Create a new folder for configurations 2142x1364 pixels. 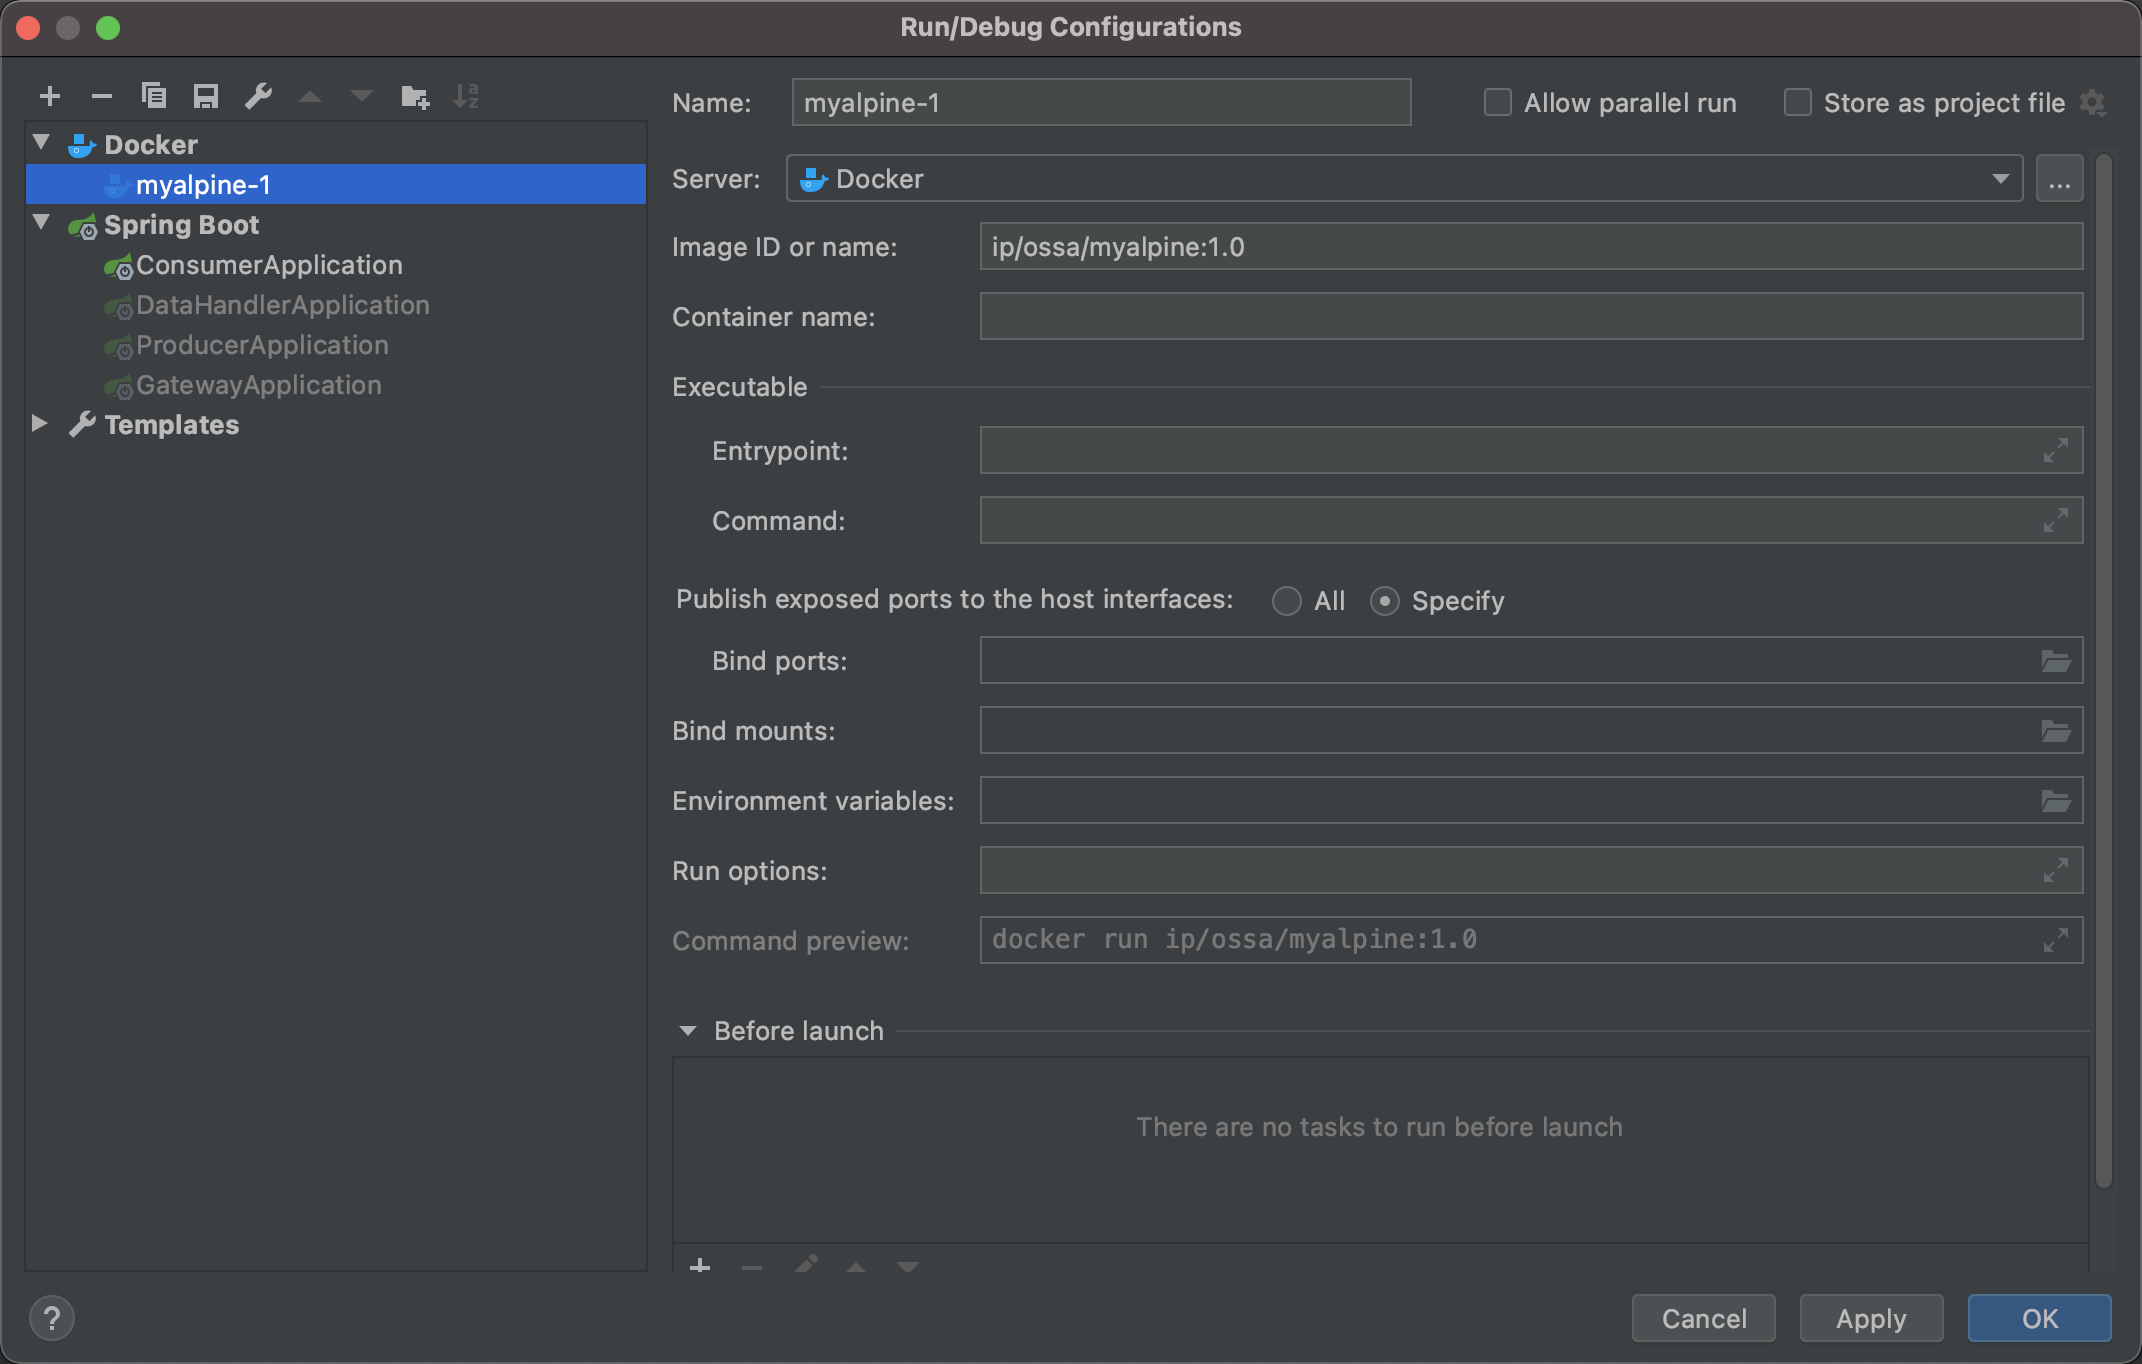click(x=415, y=97)
